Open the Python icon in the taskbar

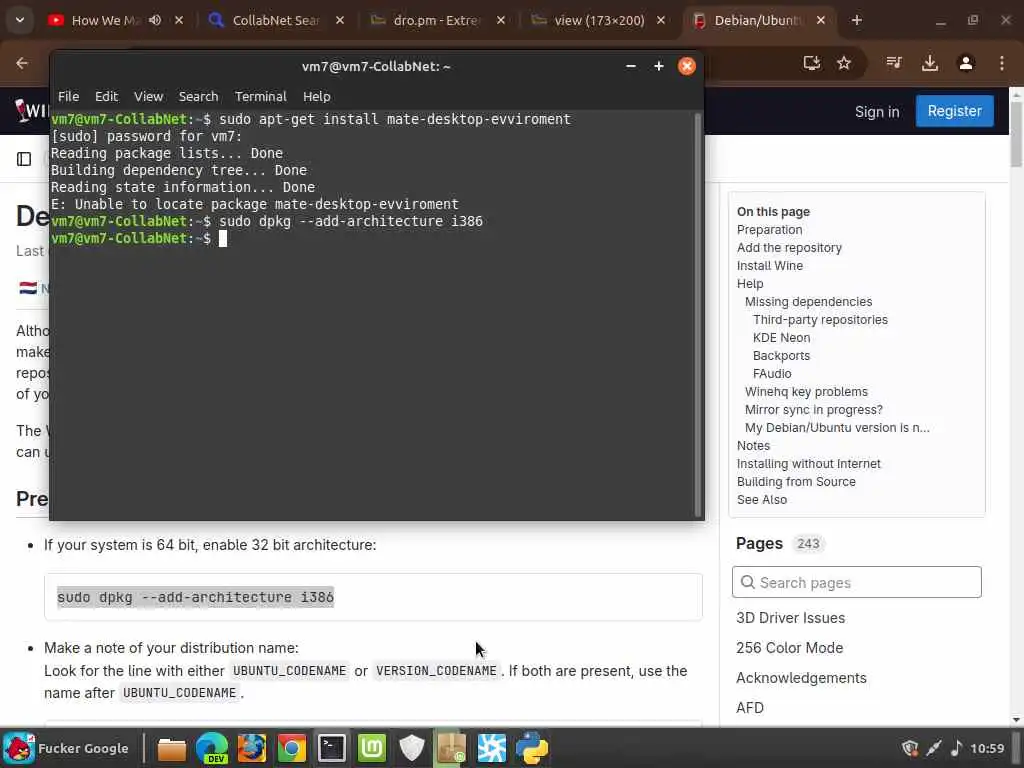pyautogui.click(x=532, y=748)
